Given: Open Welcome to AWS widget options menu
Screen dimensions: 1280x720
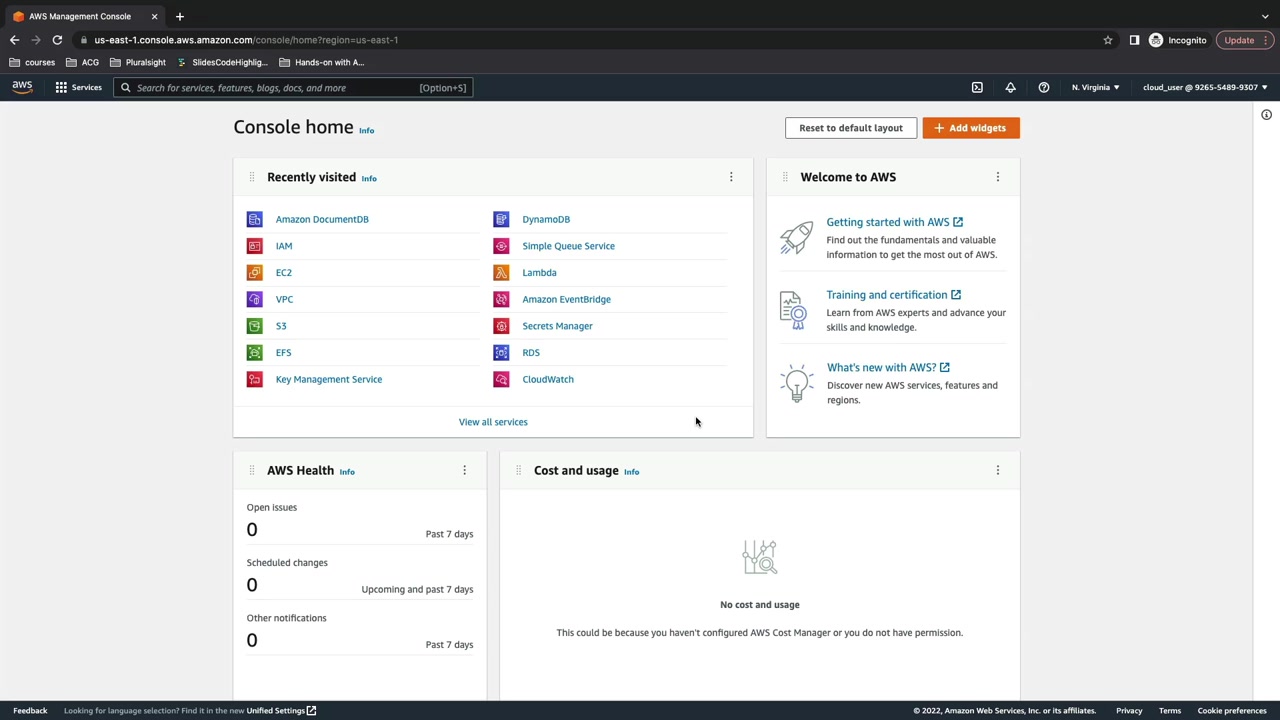Looking at the screenshot, I should click(x=997, y=177).
